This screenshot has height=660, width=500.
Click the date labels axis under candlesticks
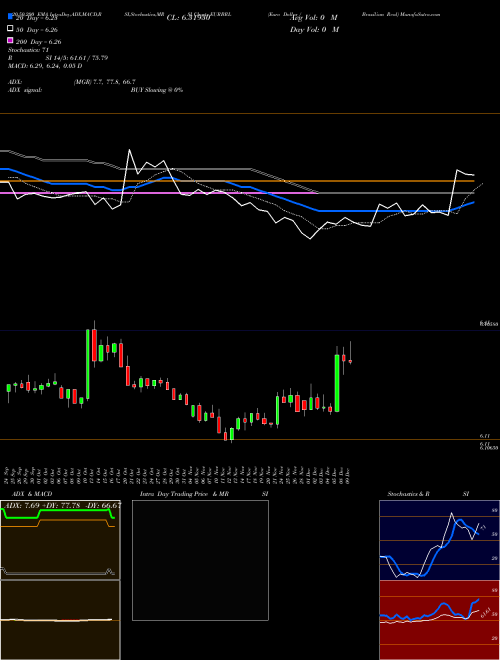click(179, 475)
